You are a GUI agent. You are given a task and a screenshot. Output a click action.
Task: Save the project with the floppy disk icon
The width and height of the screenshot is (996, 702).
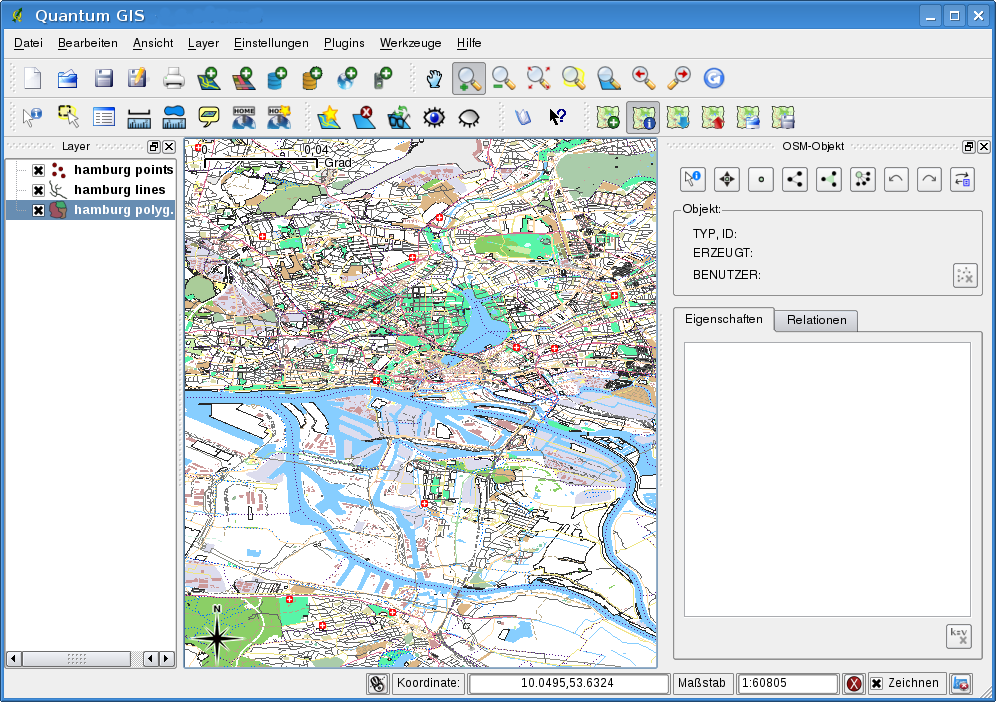(104, 78)
